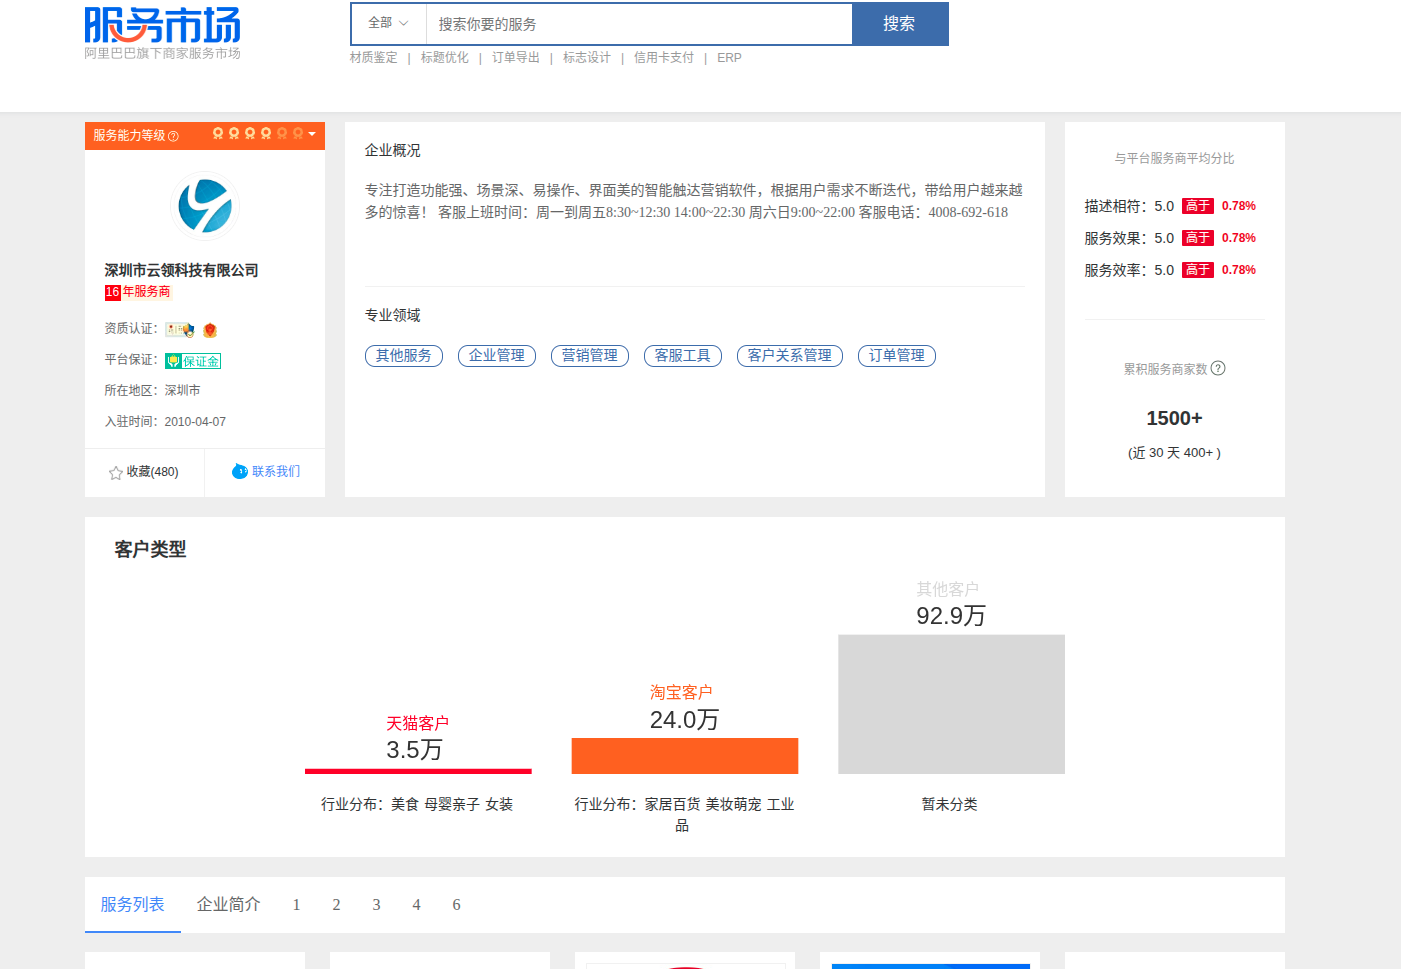This screenshot has width=1401, height=969.
Task: Click the 92.9万 value
Action: point(951,616)
